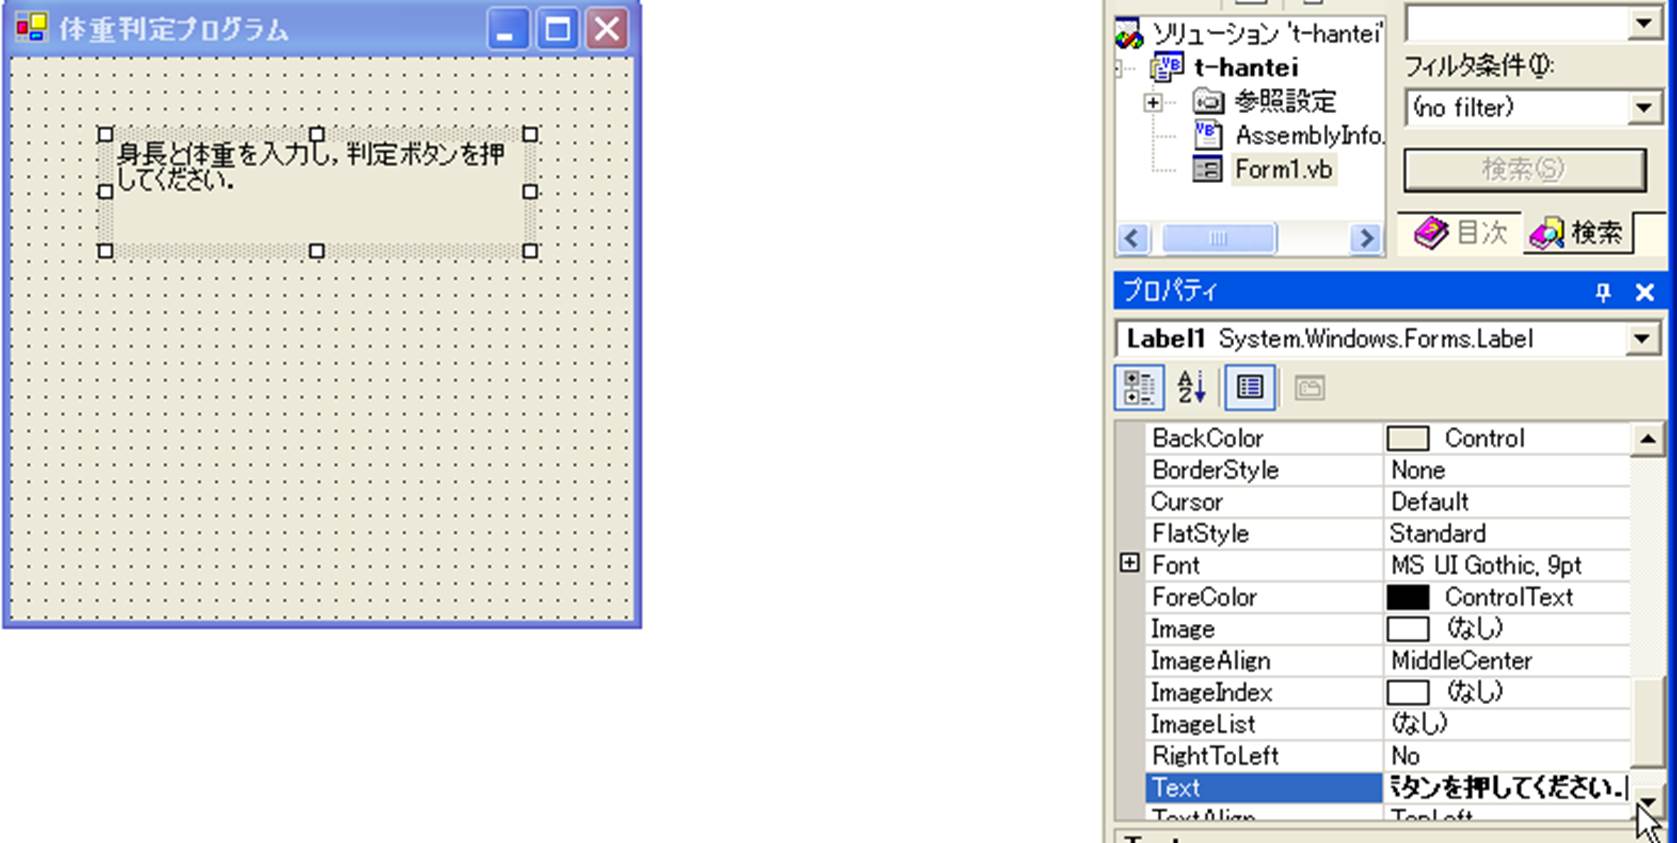Open the (no filter) dropdown

[1643, 108]
